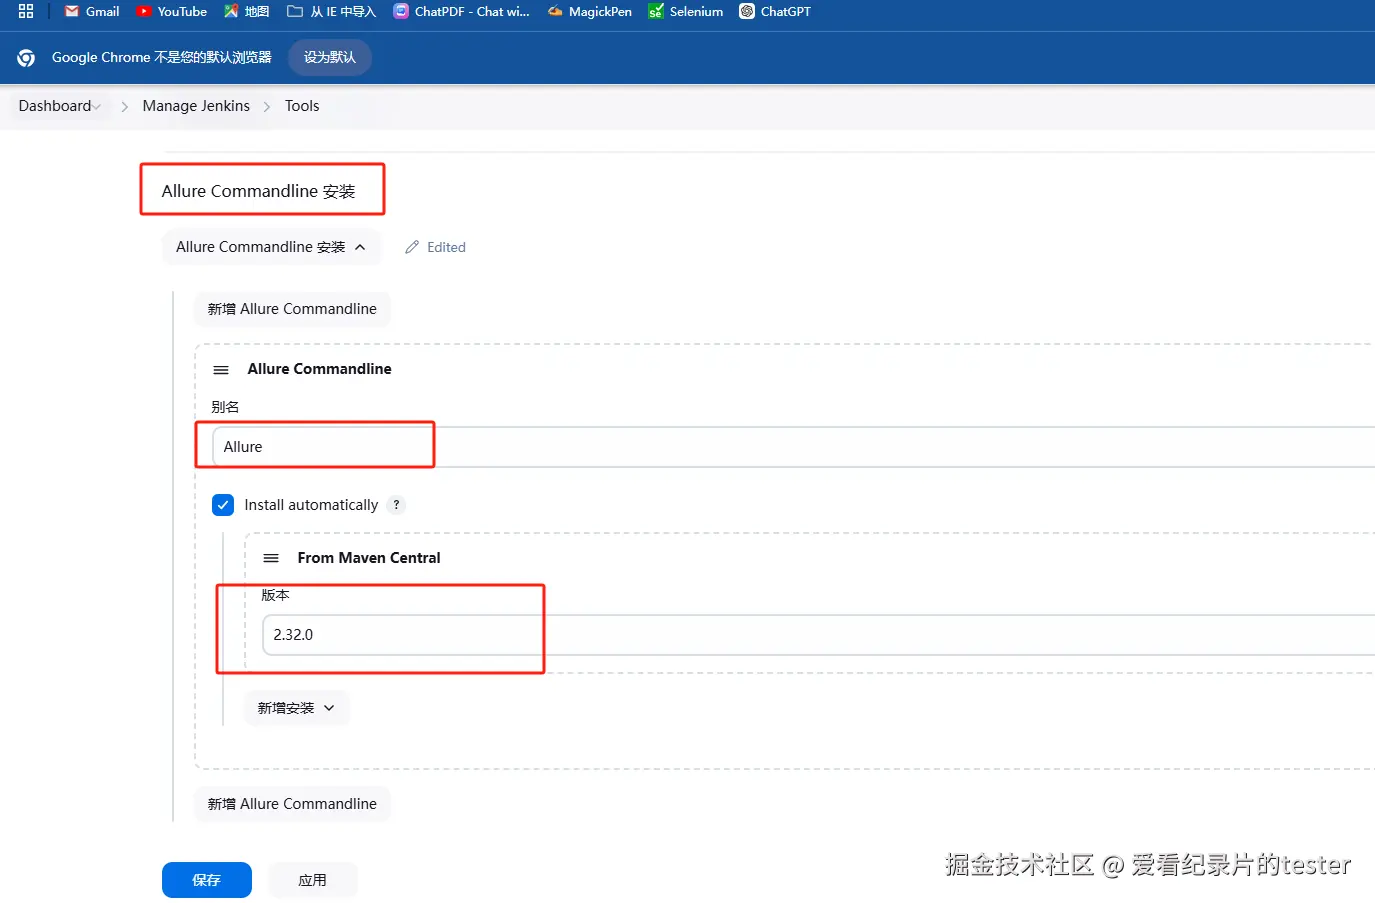Screen dimensions: 1375x903
Task: Click the apps grid icon on bookmarks bar
Action: pyautogui.click(x=26, y=12)
